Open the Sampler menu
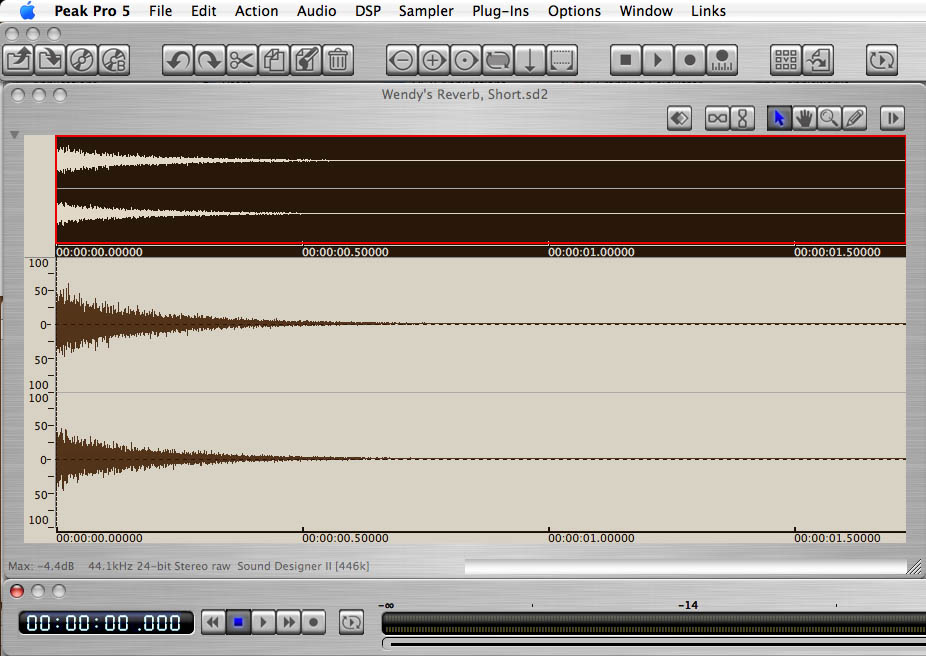926x656 pixels. (x=426, y=11)
